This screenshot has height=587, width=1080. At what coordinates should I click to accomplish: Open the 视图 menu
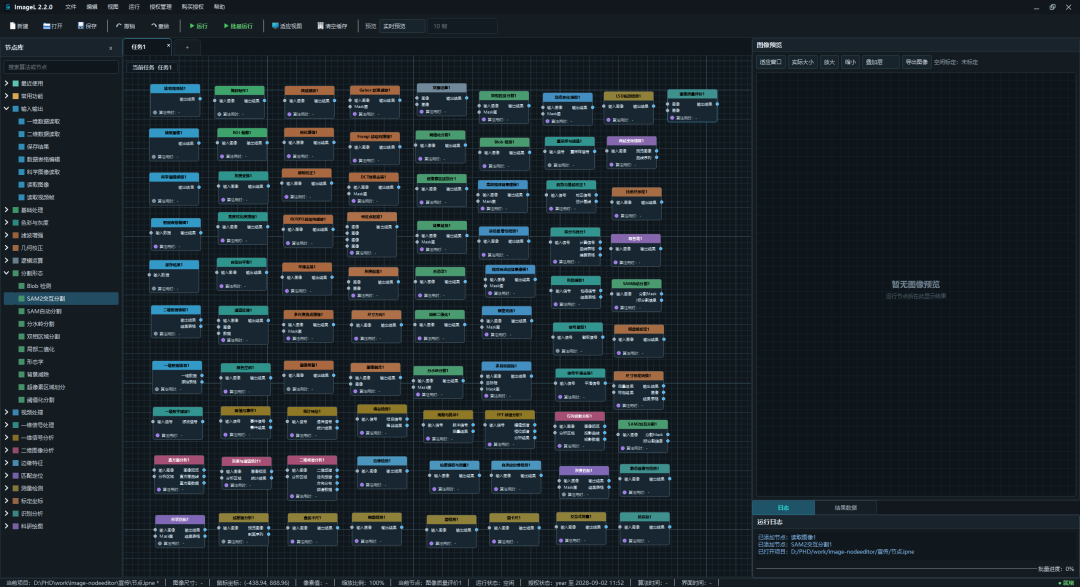[113, 7]
